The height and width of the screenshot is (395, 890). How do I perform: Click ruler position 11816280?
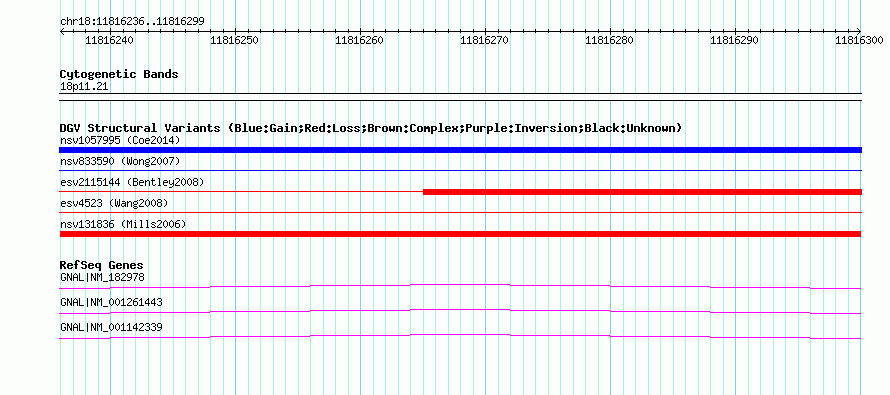click(x=610, y=40)
